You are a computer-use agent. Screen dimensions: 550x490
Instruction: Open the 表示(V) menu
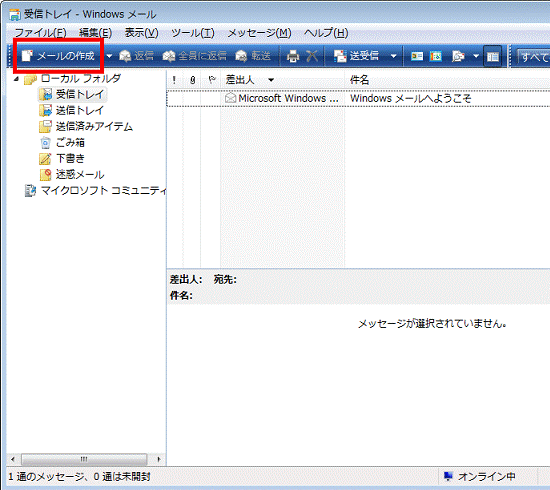coord(141,33)
